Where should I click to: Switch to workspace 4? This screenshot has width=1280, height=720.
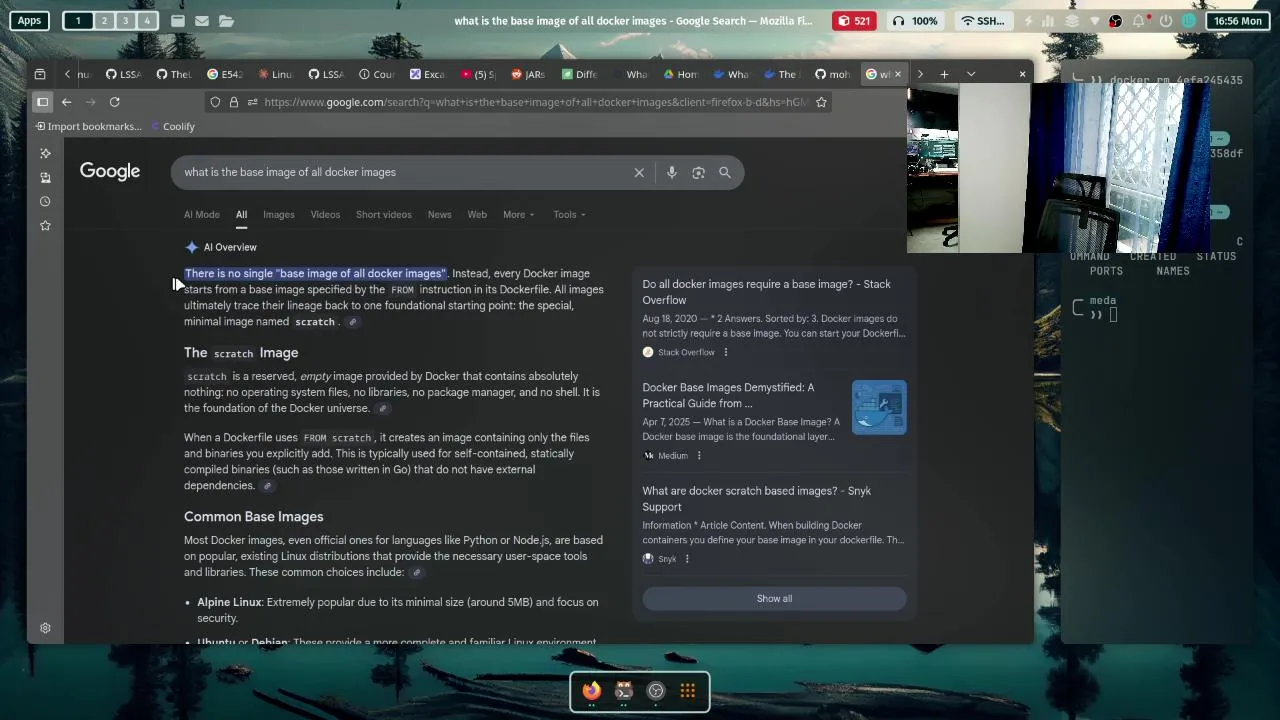coord(146,20)
